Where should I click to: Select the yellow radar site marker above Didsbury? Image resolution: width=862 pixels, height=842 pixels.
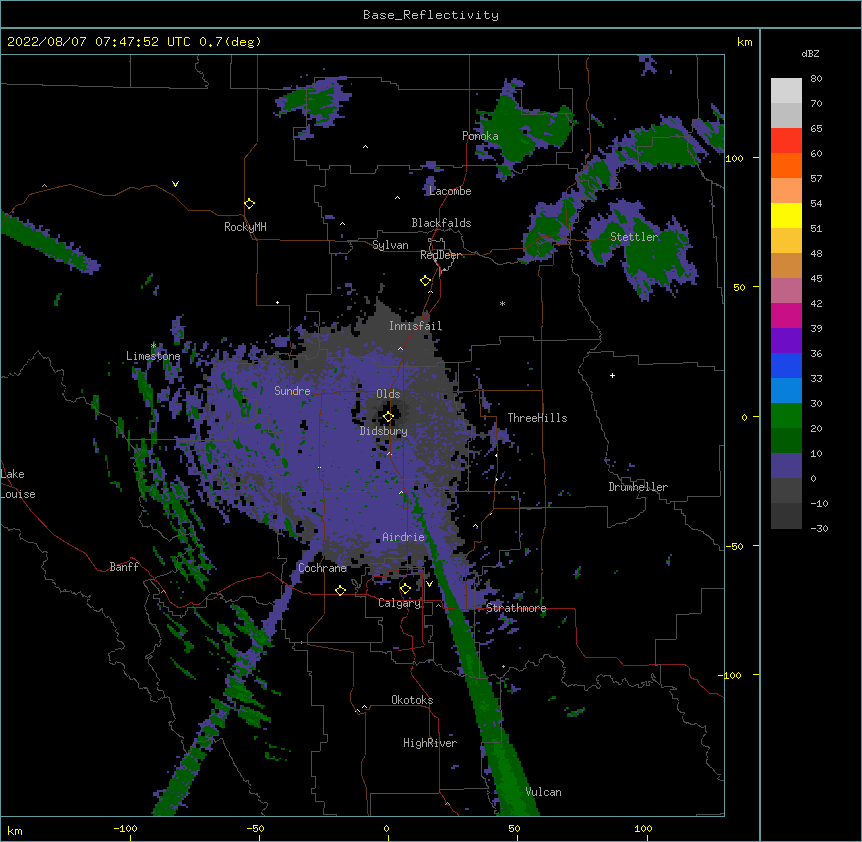point(389,417)
